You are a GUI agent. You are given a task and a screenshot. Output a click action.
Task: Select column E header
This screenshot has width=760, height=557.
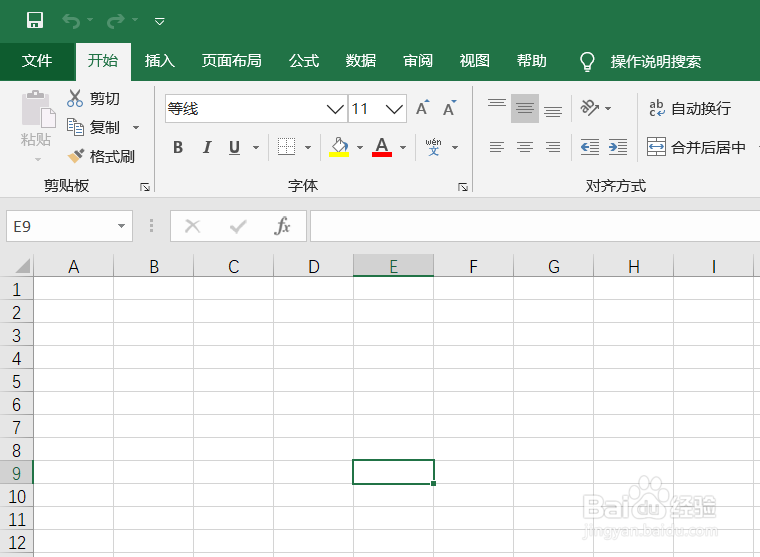394,266
